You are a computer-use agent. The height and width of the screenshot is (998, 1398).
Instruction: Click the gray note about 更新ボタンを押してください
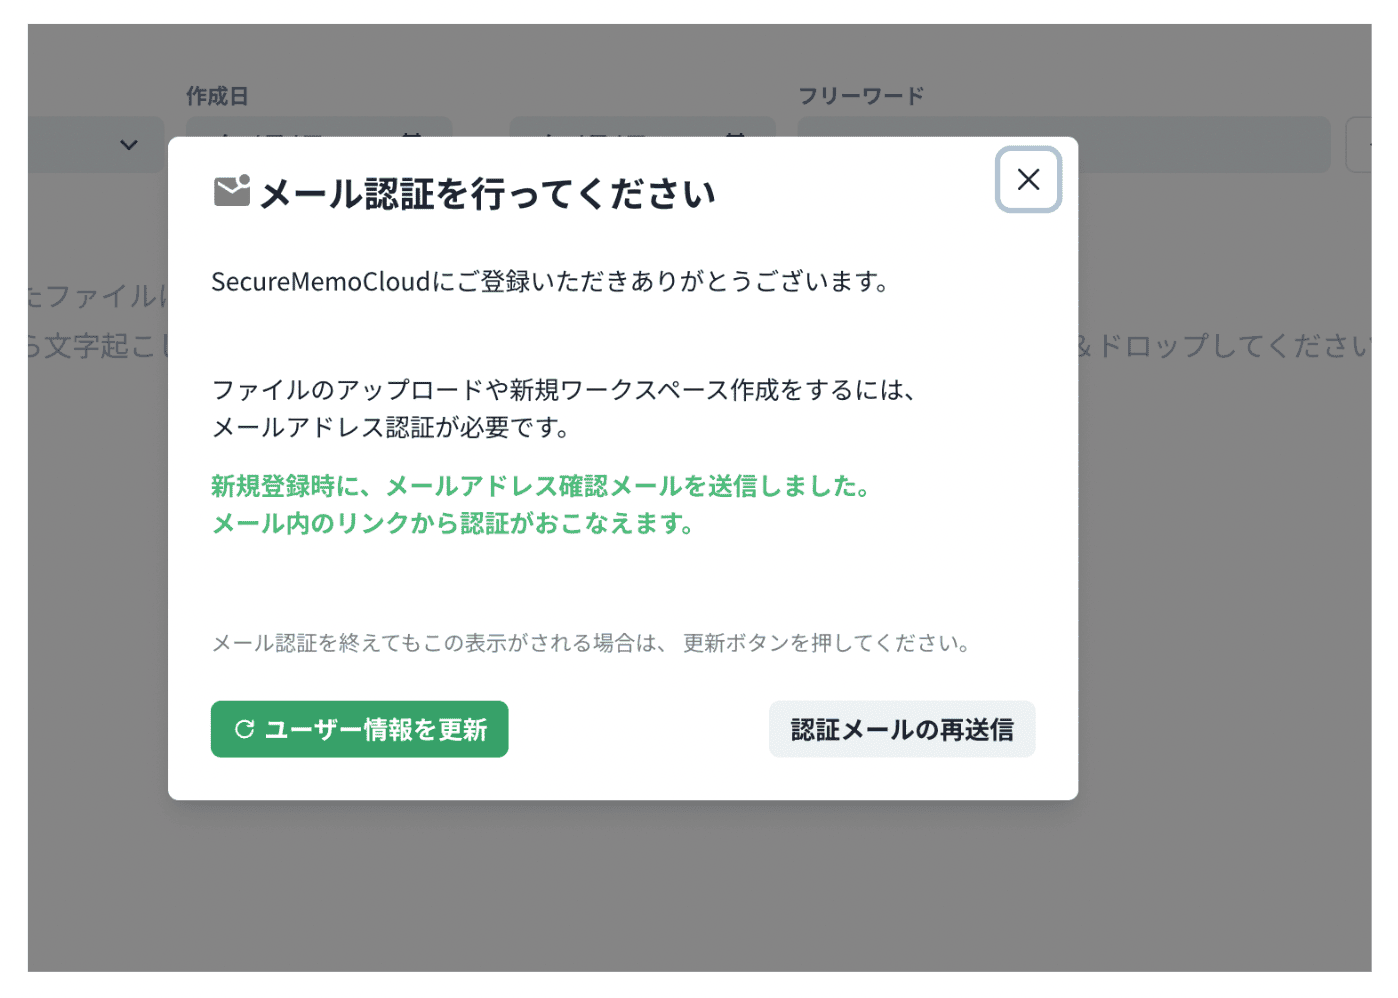click(592, 643)
